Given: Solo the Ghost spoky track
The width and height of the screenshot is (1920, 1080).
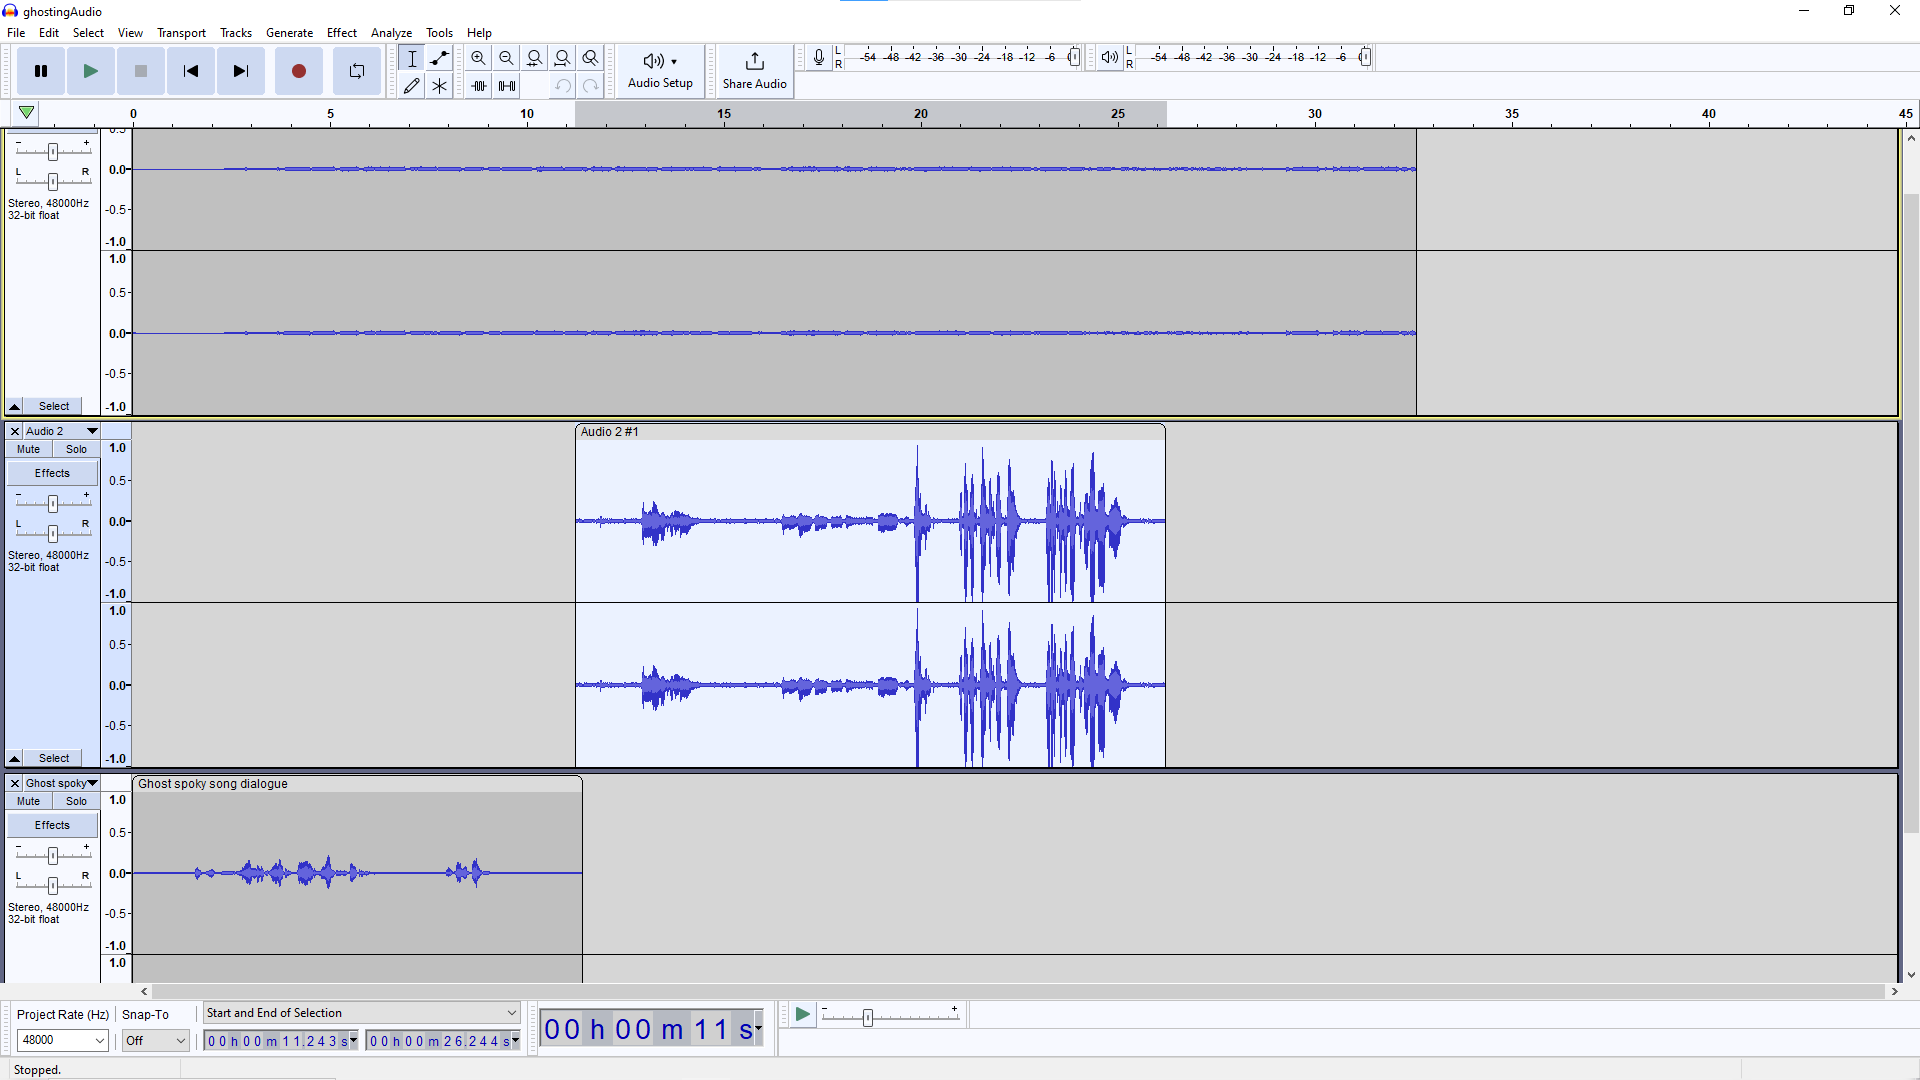Looking at the screenshot, I should 76,801.
